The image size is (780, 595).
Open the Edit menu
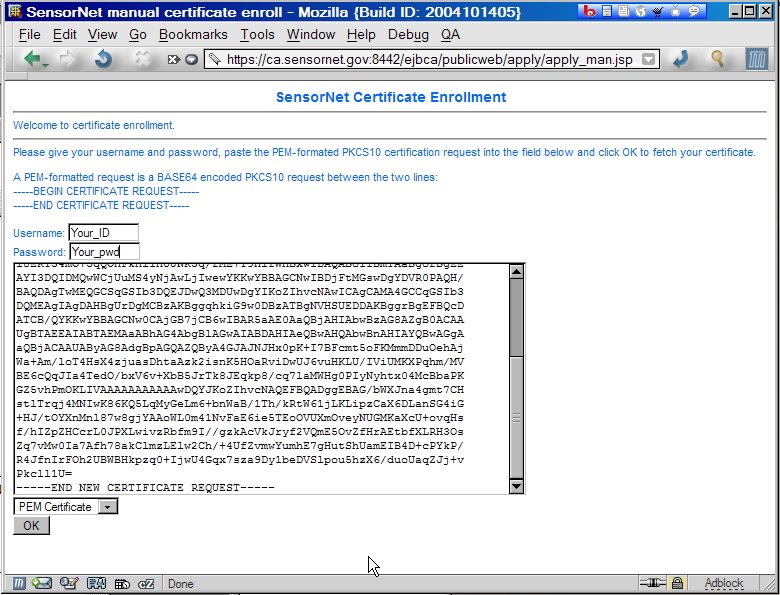coord(65,34)
